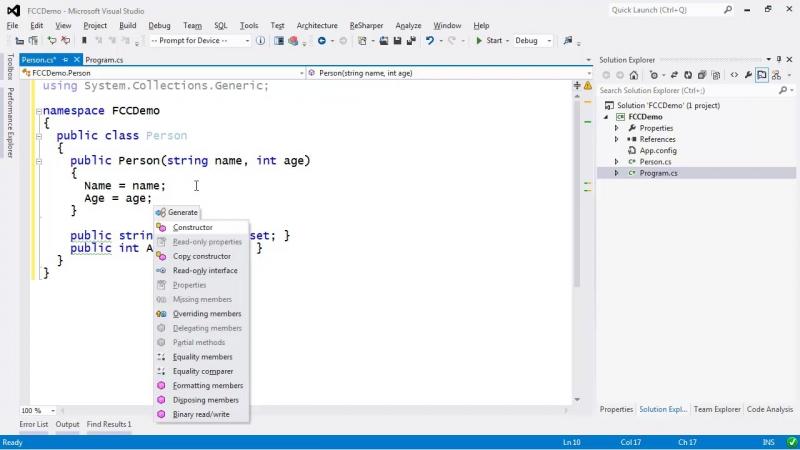800x450 pixels.
Task: Open the Toolbox side tab
Action: 10,67
